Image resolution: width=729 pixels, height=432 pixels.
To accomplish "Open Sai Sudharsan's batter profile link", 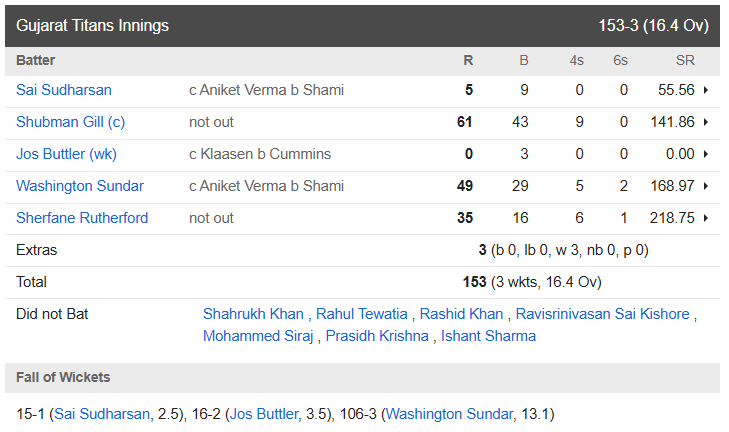I will (x=64, y=90).
